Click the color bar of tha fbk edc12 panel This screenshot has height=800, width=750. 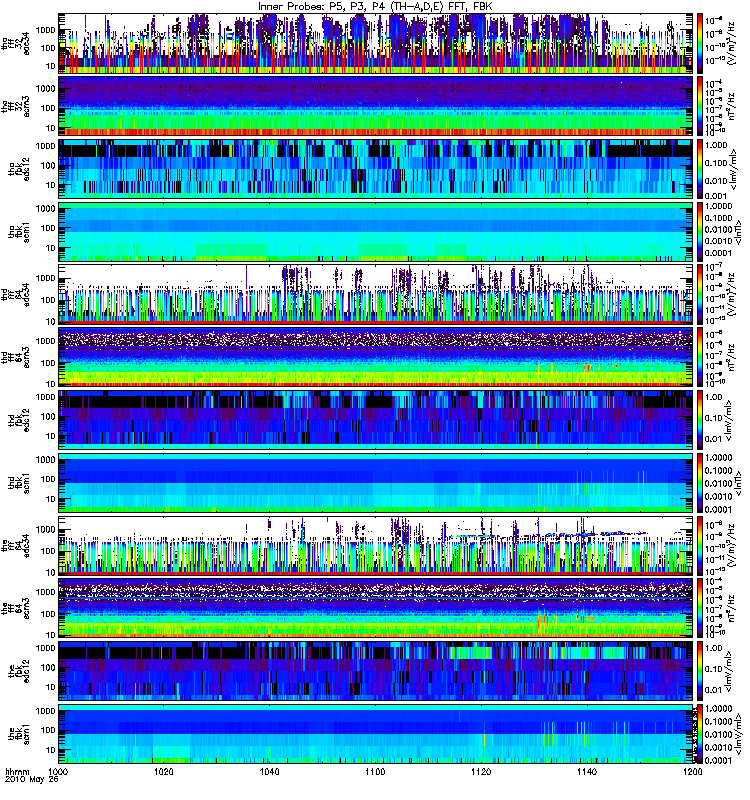tap(700, 169)
